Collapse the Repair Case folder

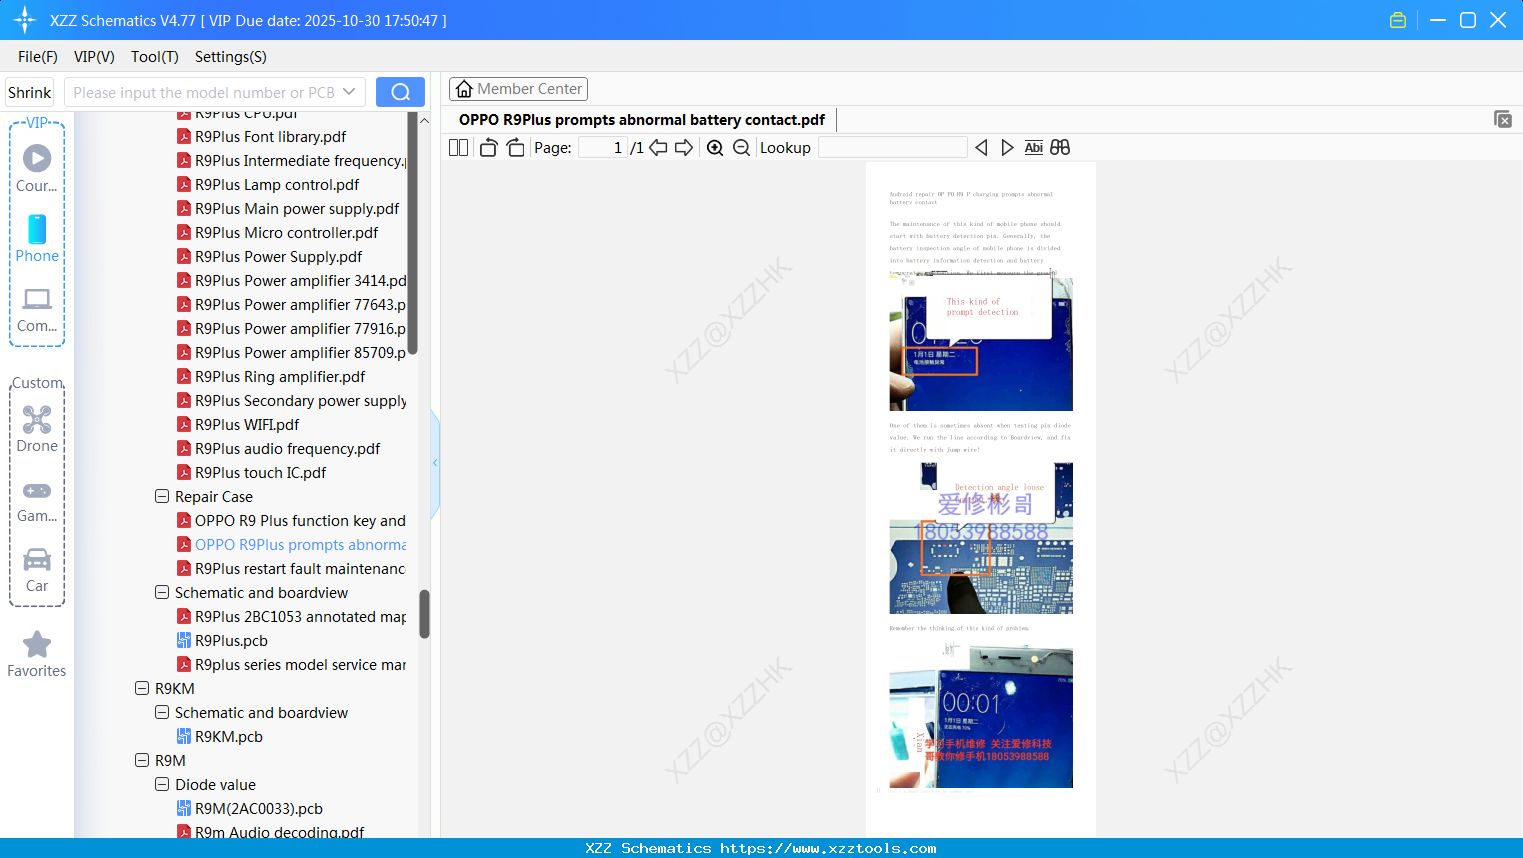[162, 496]
